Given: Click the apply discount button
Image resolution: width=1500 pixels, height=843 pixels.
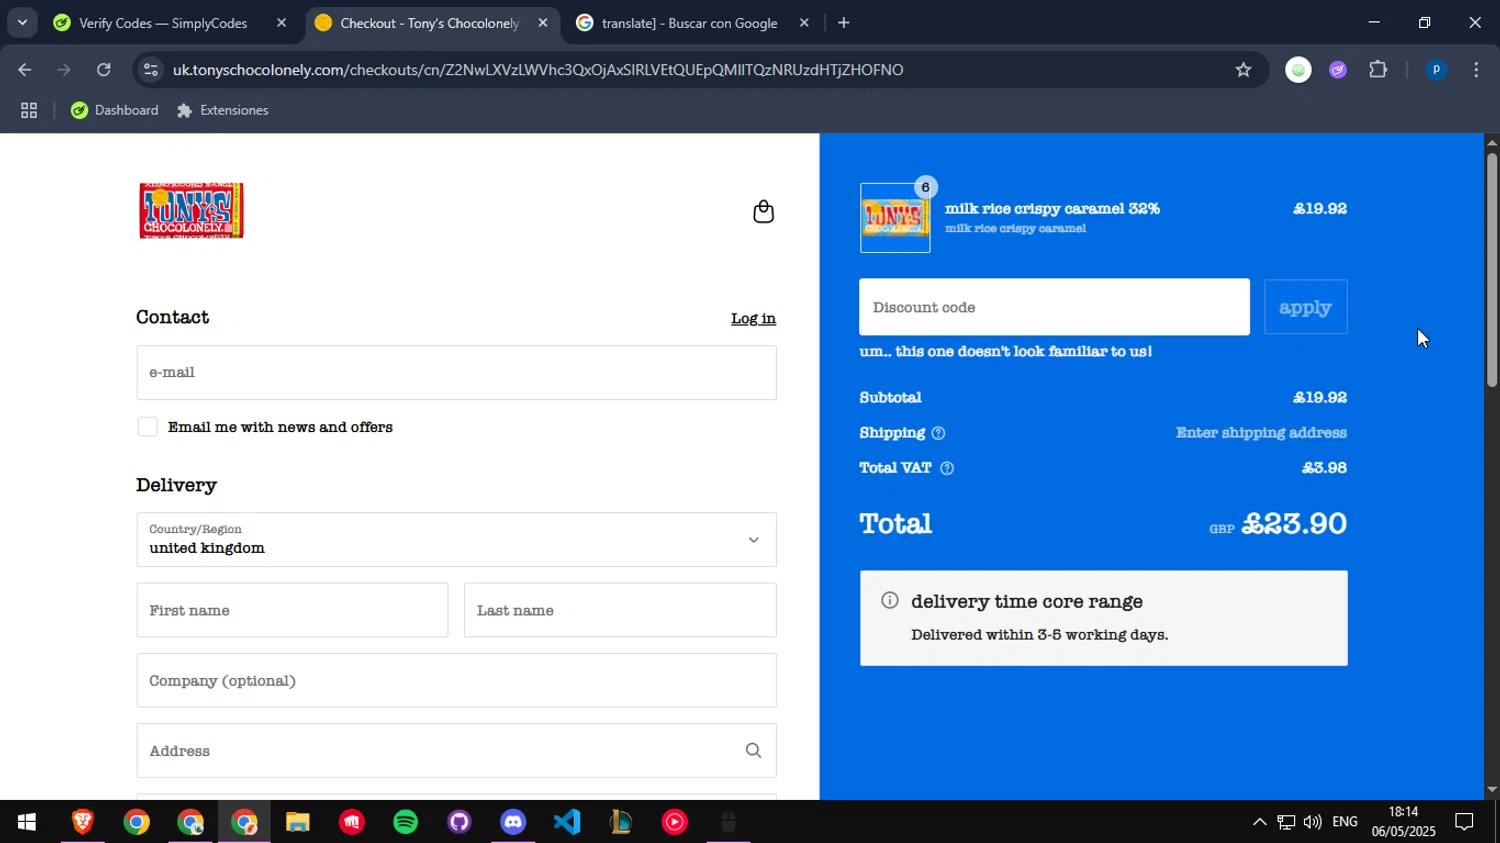Looking at the screenshot, I should [x=1305, y=307].
